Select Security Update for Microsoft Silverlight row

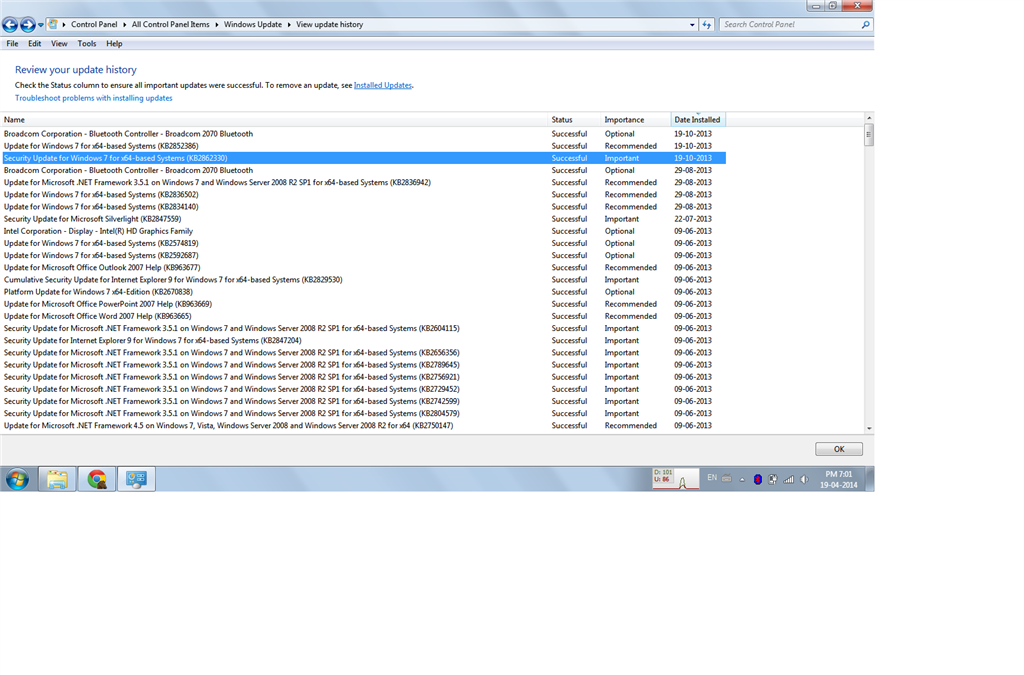pos(364,219)
